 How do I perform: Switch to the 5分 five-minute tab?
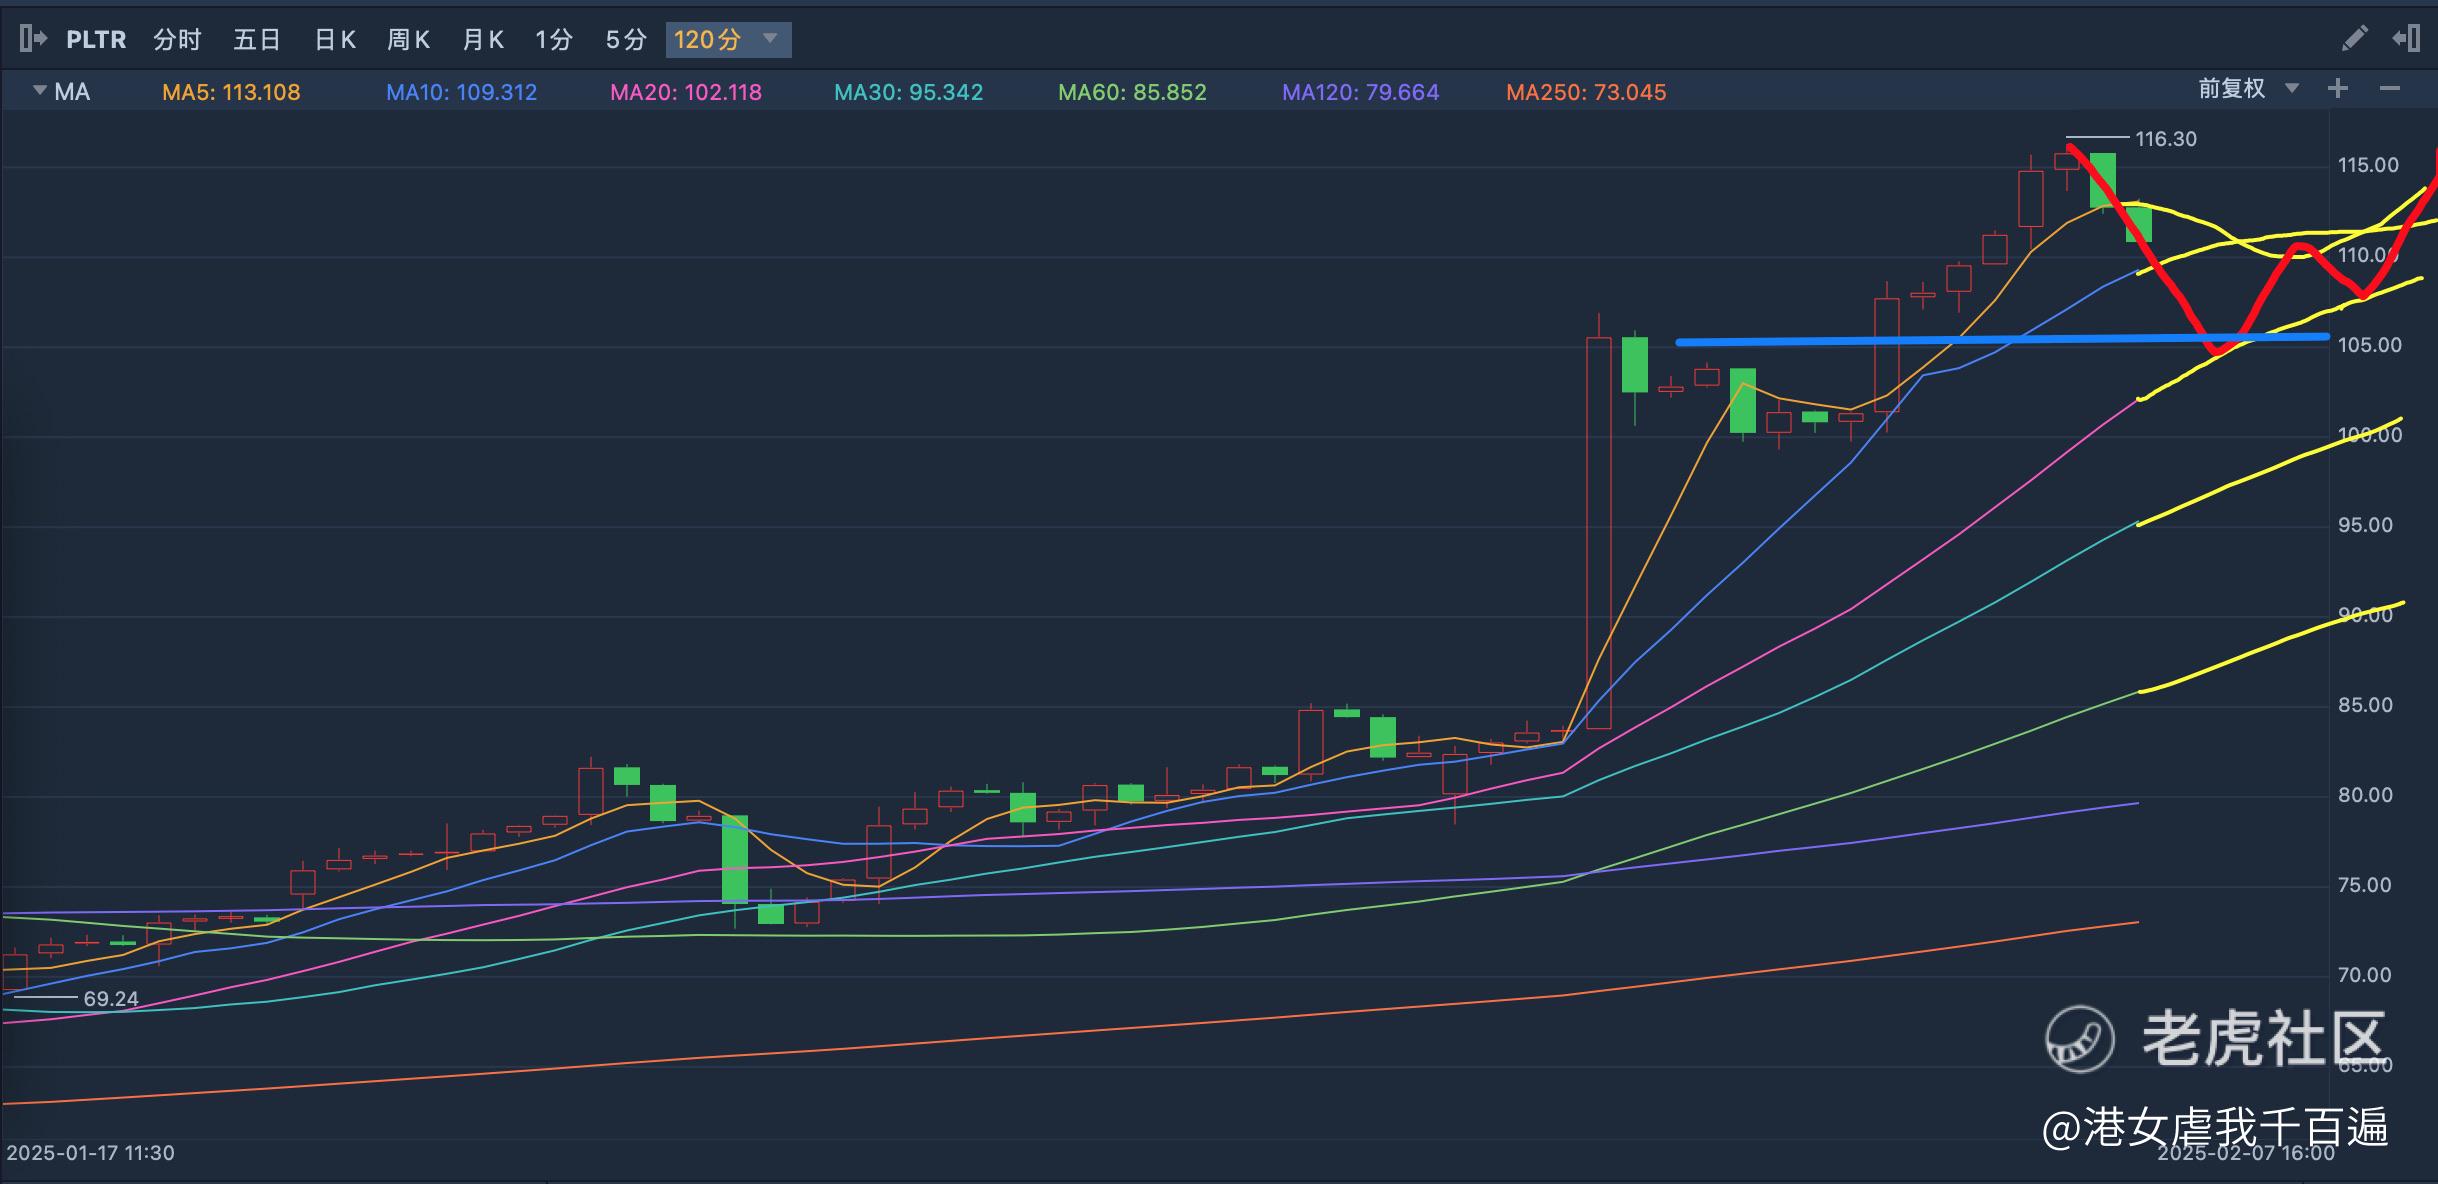[626, 40]
